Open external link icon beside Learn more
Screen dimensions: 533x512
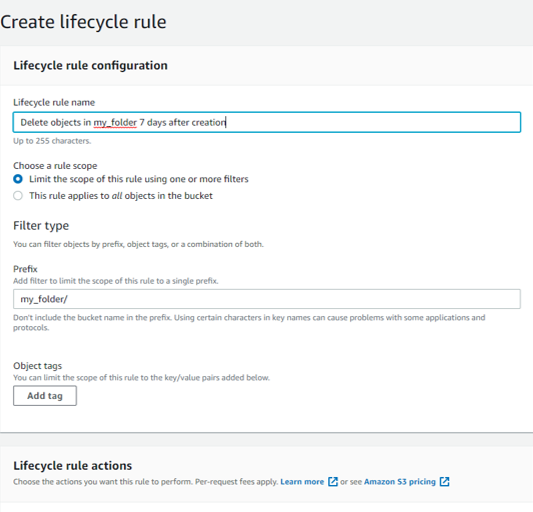click(333, 481)
